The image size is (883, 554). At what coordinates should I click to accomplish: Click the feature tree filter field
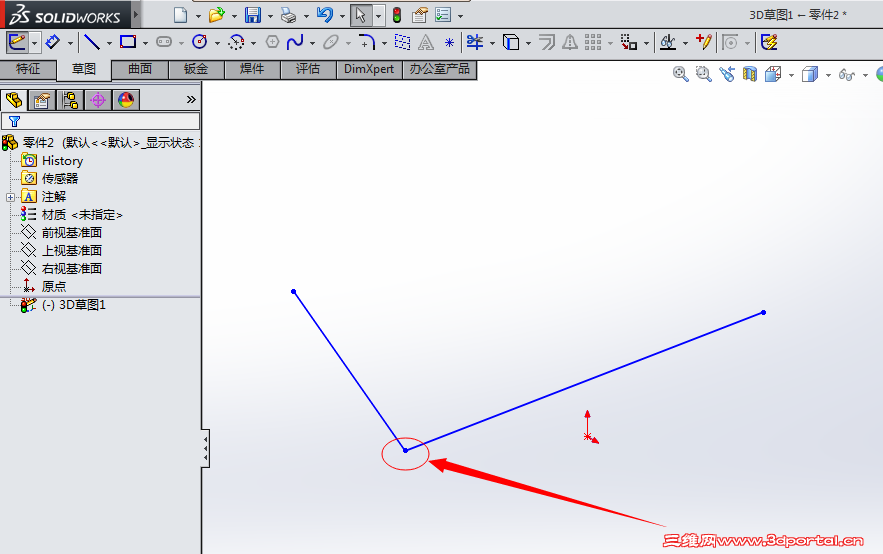click(101, 121)
